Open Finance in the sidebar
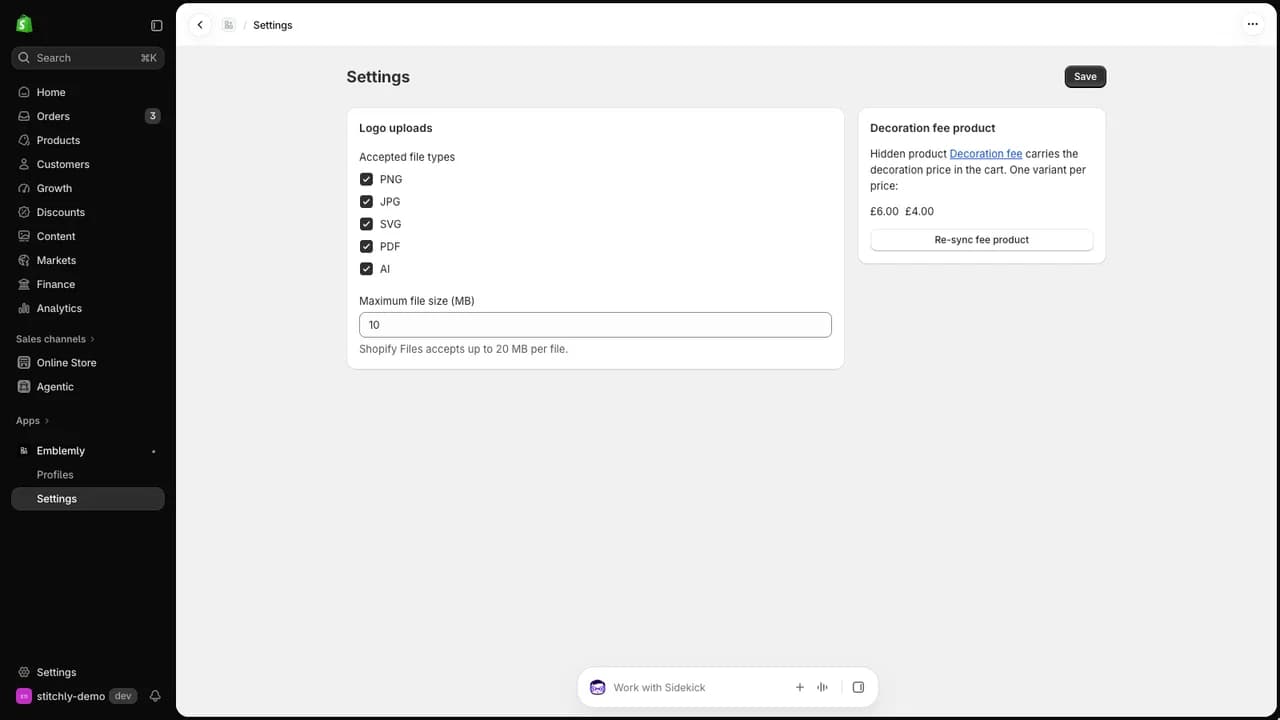 (88, 284)
